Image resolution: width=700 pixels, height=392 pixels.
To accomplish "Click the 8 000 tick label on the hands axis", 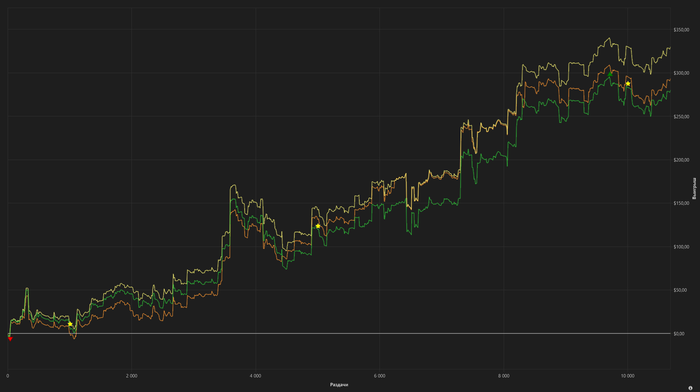I will coord(504,376).
